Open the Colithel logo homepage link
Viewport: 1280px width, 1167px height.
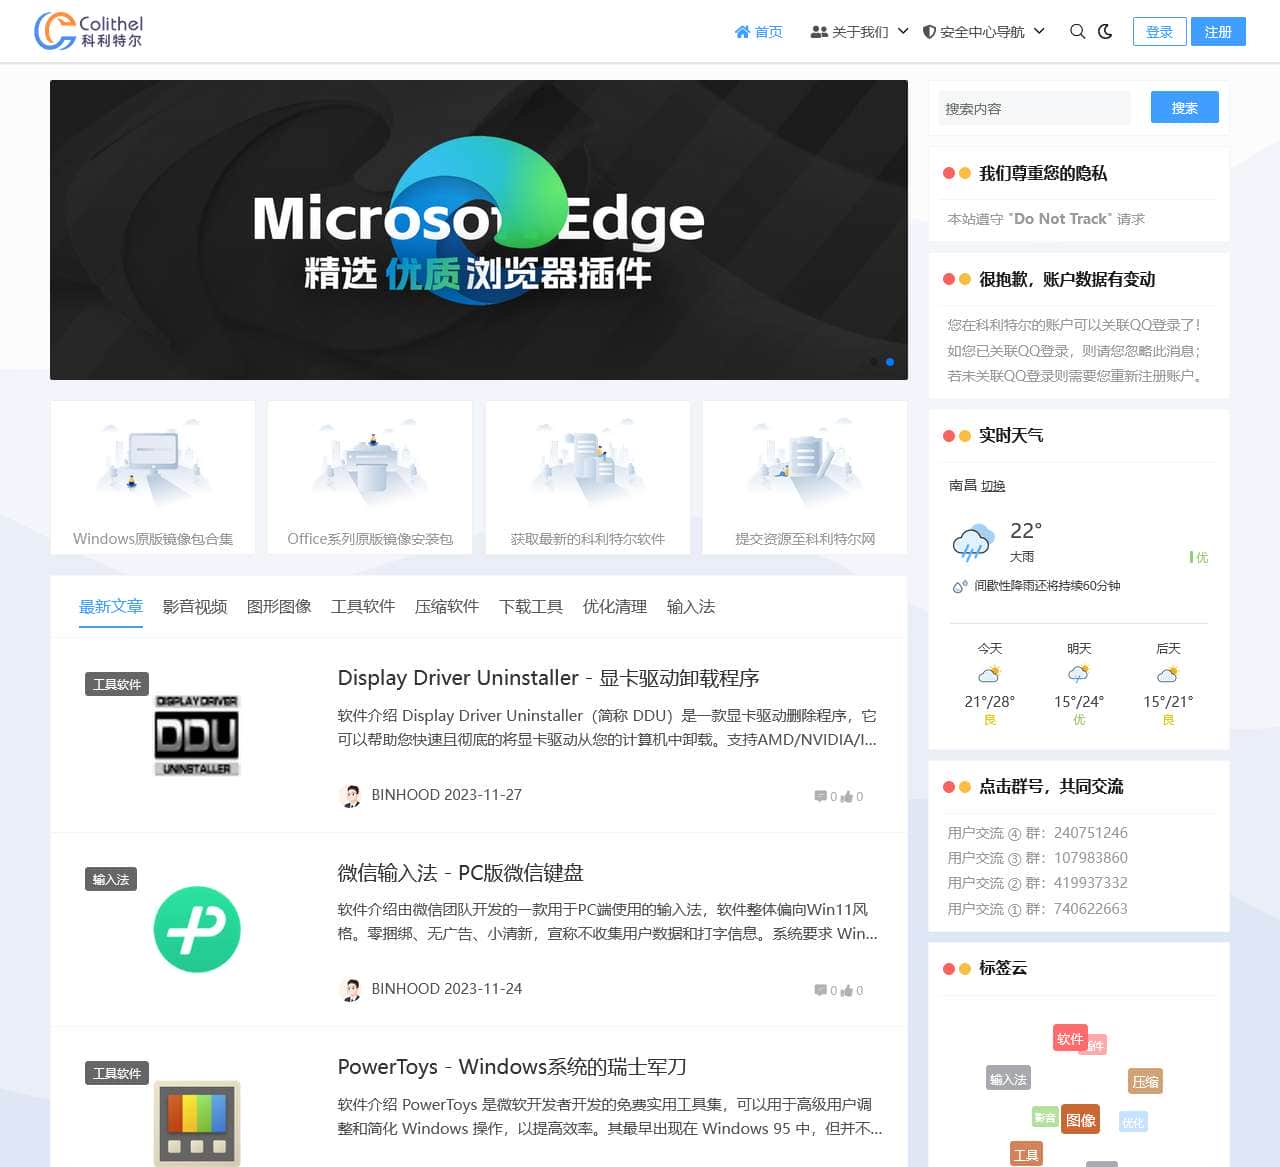[89, 31]
